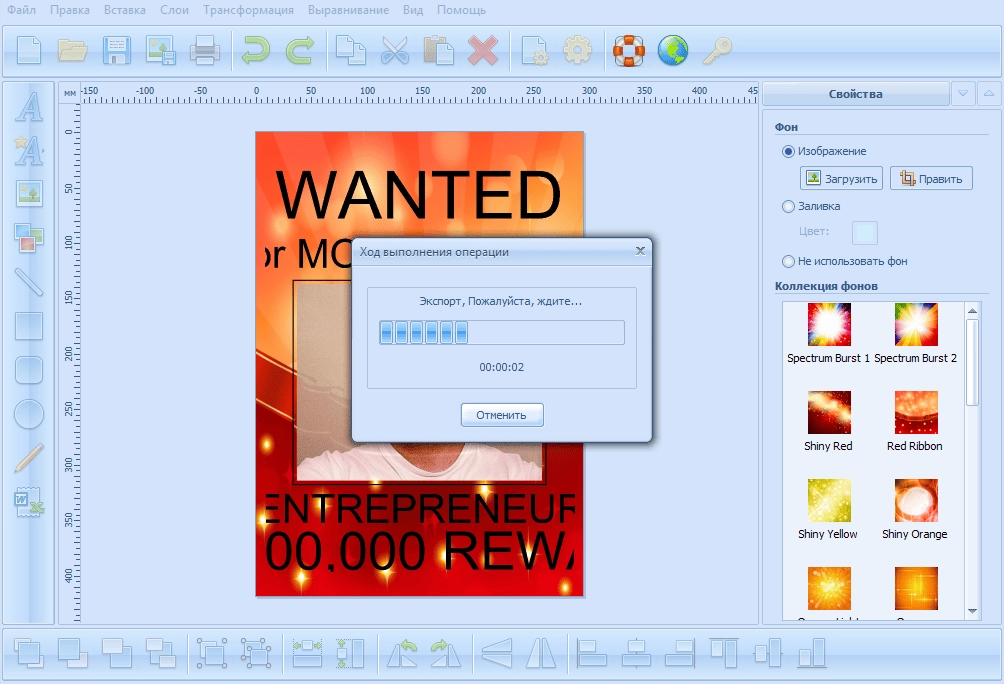Click the export progress bar
The width and height of the screenshot is (1004, 684).
point(501,332)
